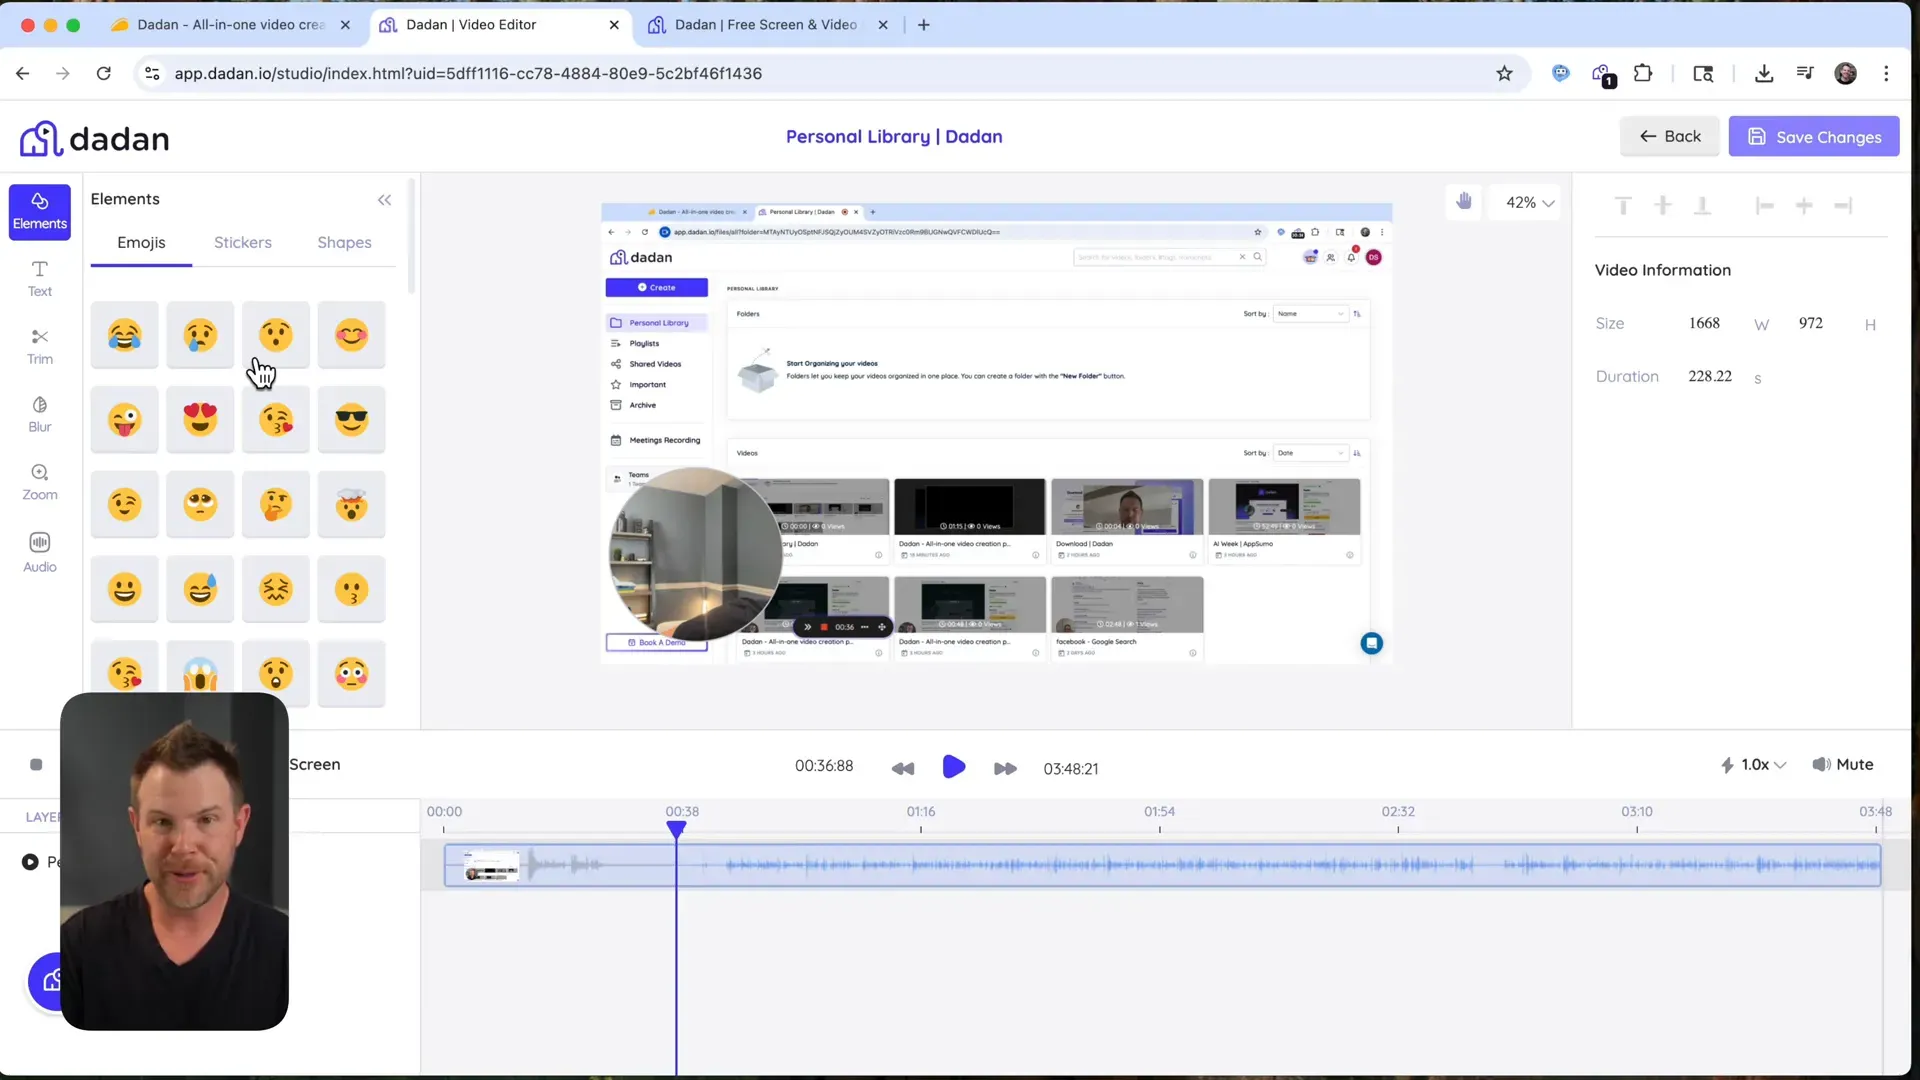Image resolution: width=1920 pixels, height=1080 pixels.
Task: Add the grinning smile emoji
Action: click(x=125, y=590)
